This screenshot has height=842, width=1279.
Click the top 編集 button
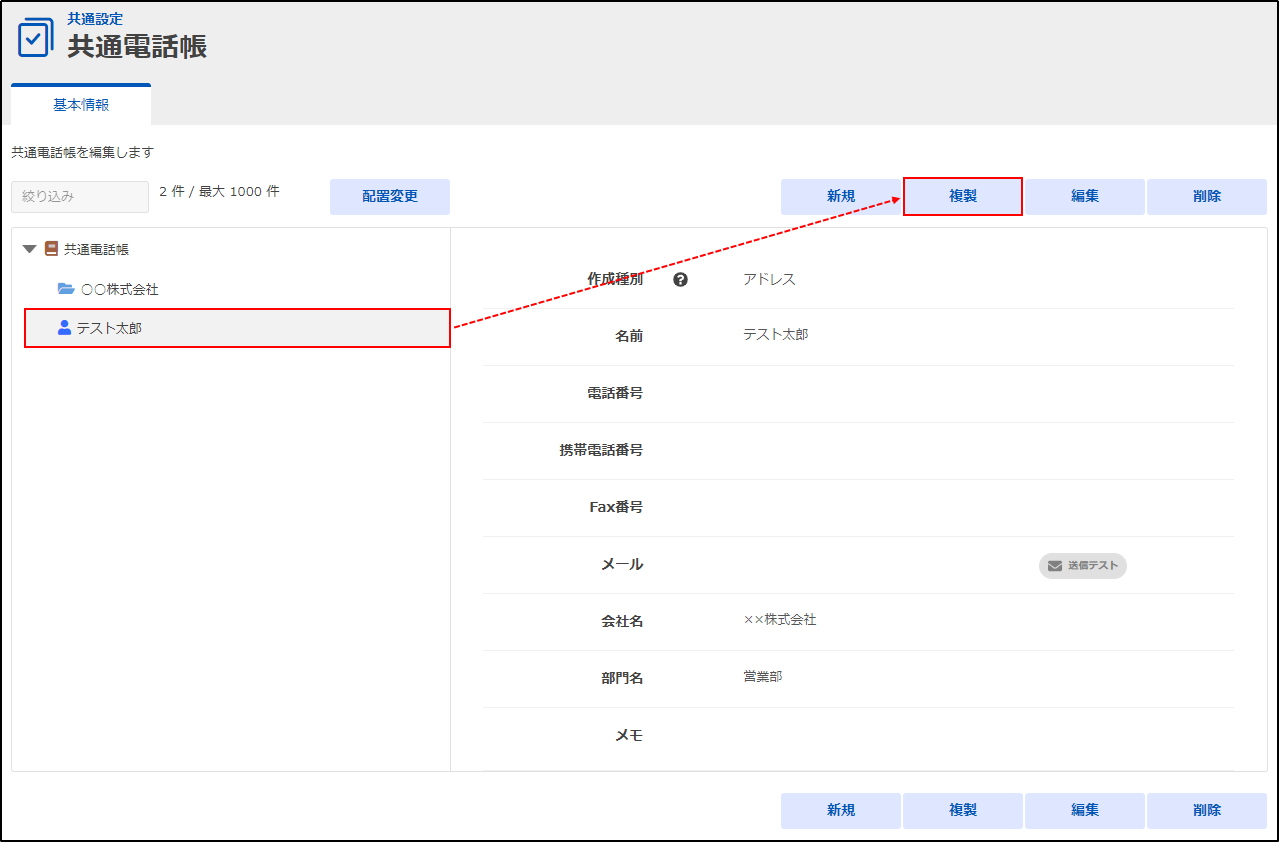(1085, 197)
